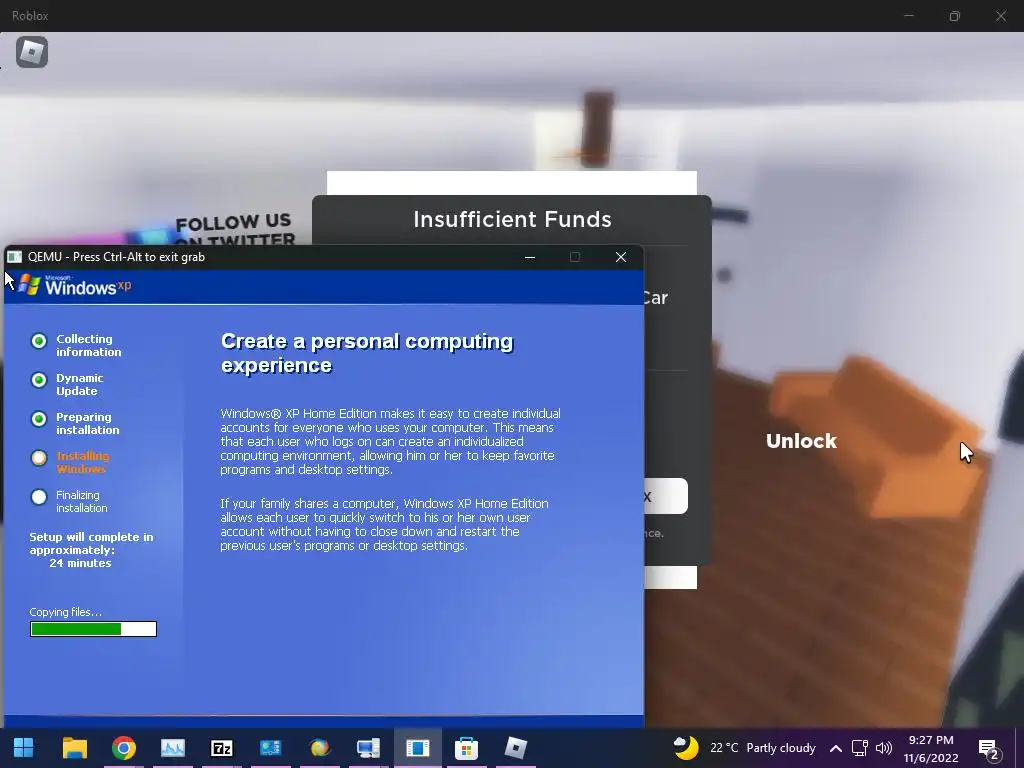Open the weather widget moon icon
The width and height of the screenshot is (1024, 768).
[686, 748]
